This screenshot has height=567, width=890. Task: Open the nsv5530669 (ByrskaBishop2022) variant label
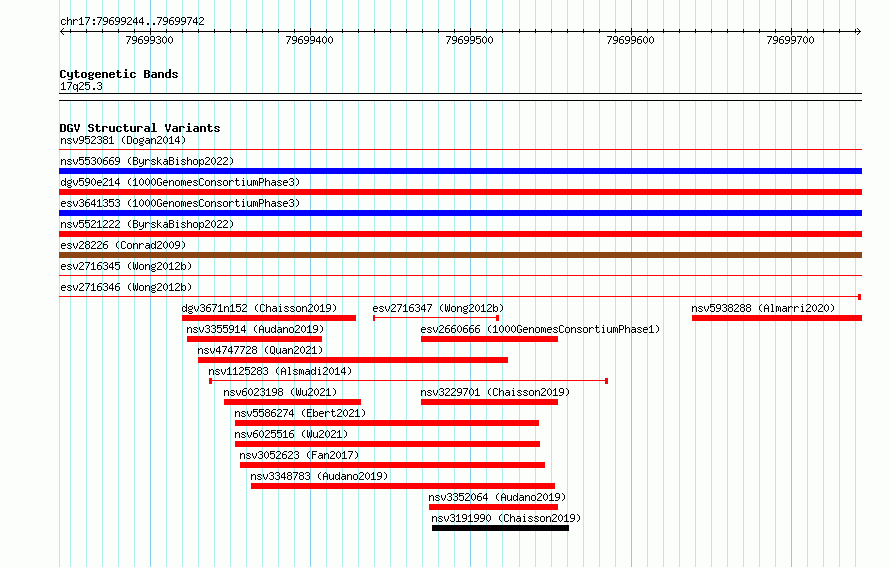(x=147, y=161)
